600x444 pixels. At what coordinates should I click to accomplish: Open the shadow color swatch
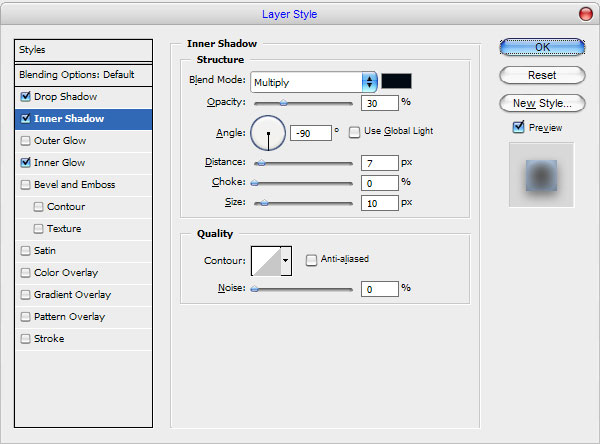tap(396, 81)
